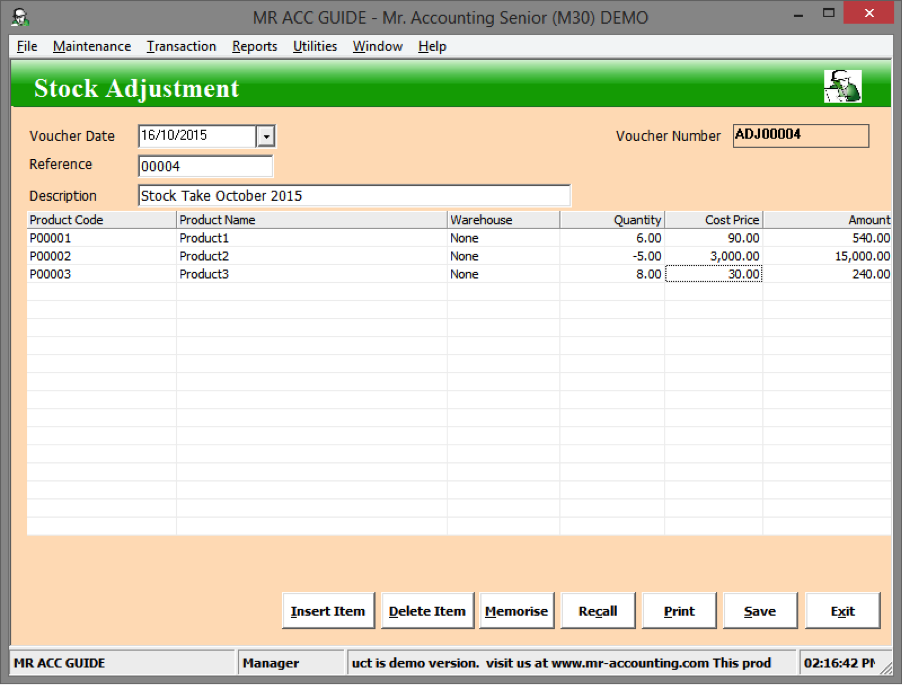Click the Product2 name cell
Image resolution: width=903 pixels, height=685 pixels.
[x=312, y=256]
